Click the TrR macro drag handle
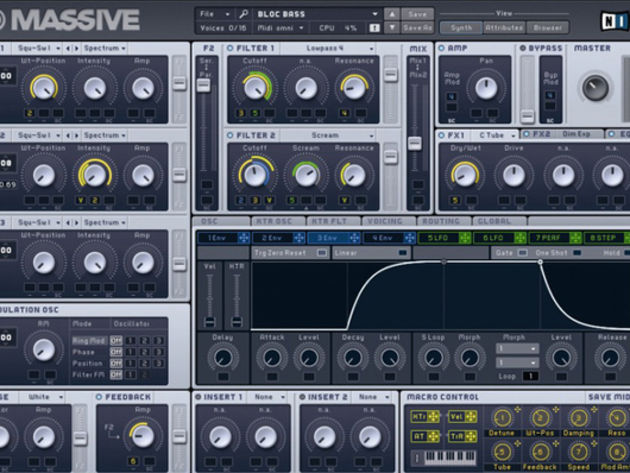 coord(471,436)
